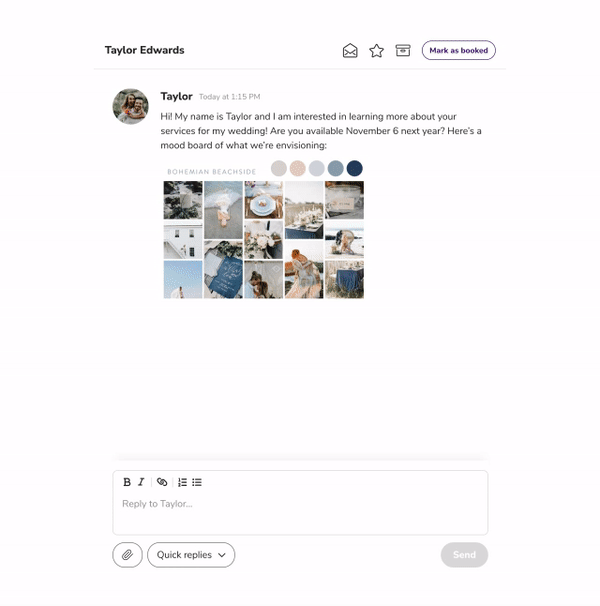Mark conversation as unread with envelope icon
600x606 pixels.
coord(350,51)
